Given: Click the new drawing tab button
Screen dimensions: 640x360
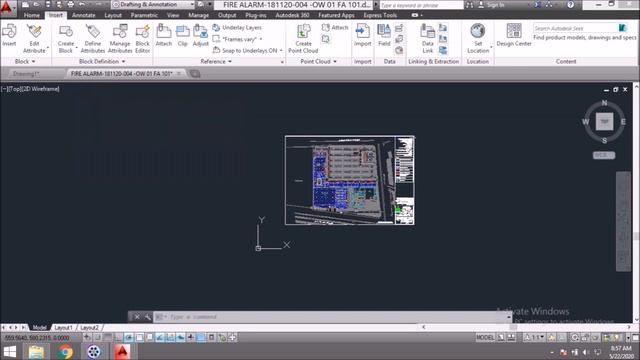Looking at the screenshot, I should click(x=195, y=74).
